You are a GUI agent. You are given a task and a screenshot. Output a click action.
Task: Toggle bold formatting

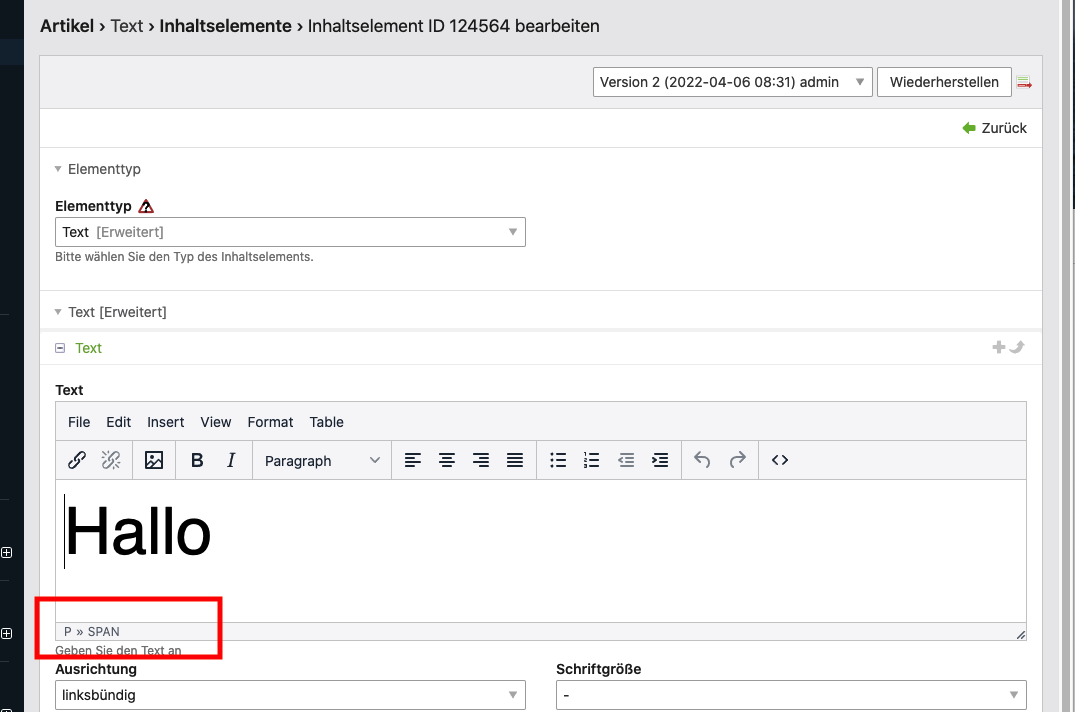[x=197, y=460]
